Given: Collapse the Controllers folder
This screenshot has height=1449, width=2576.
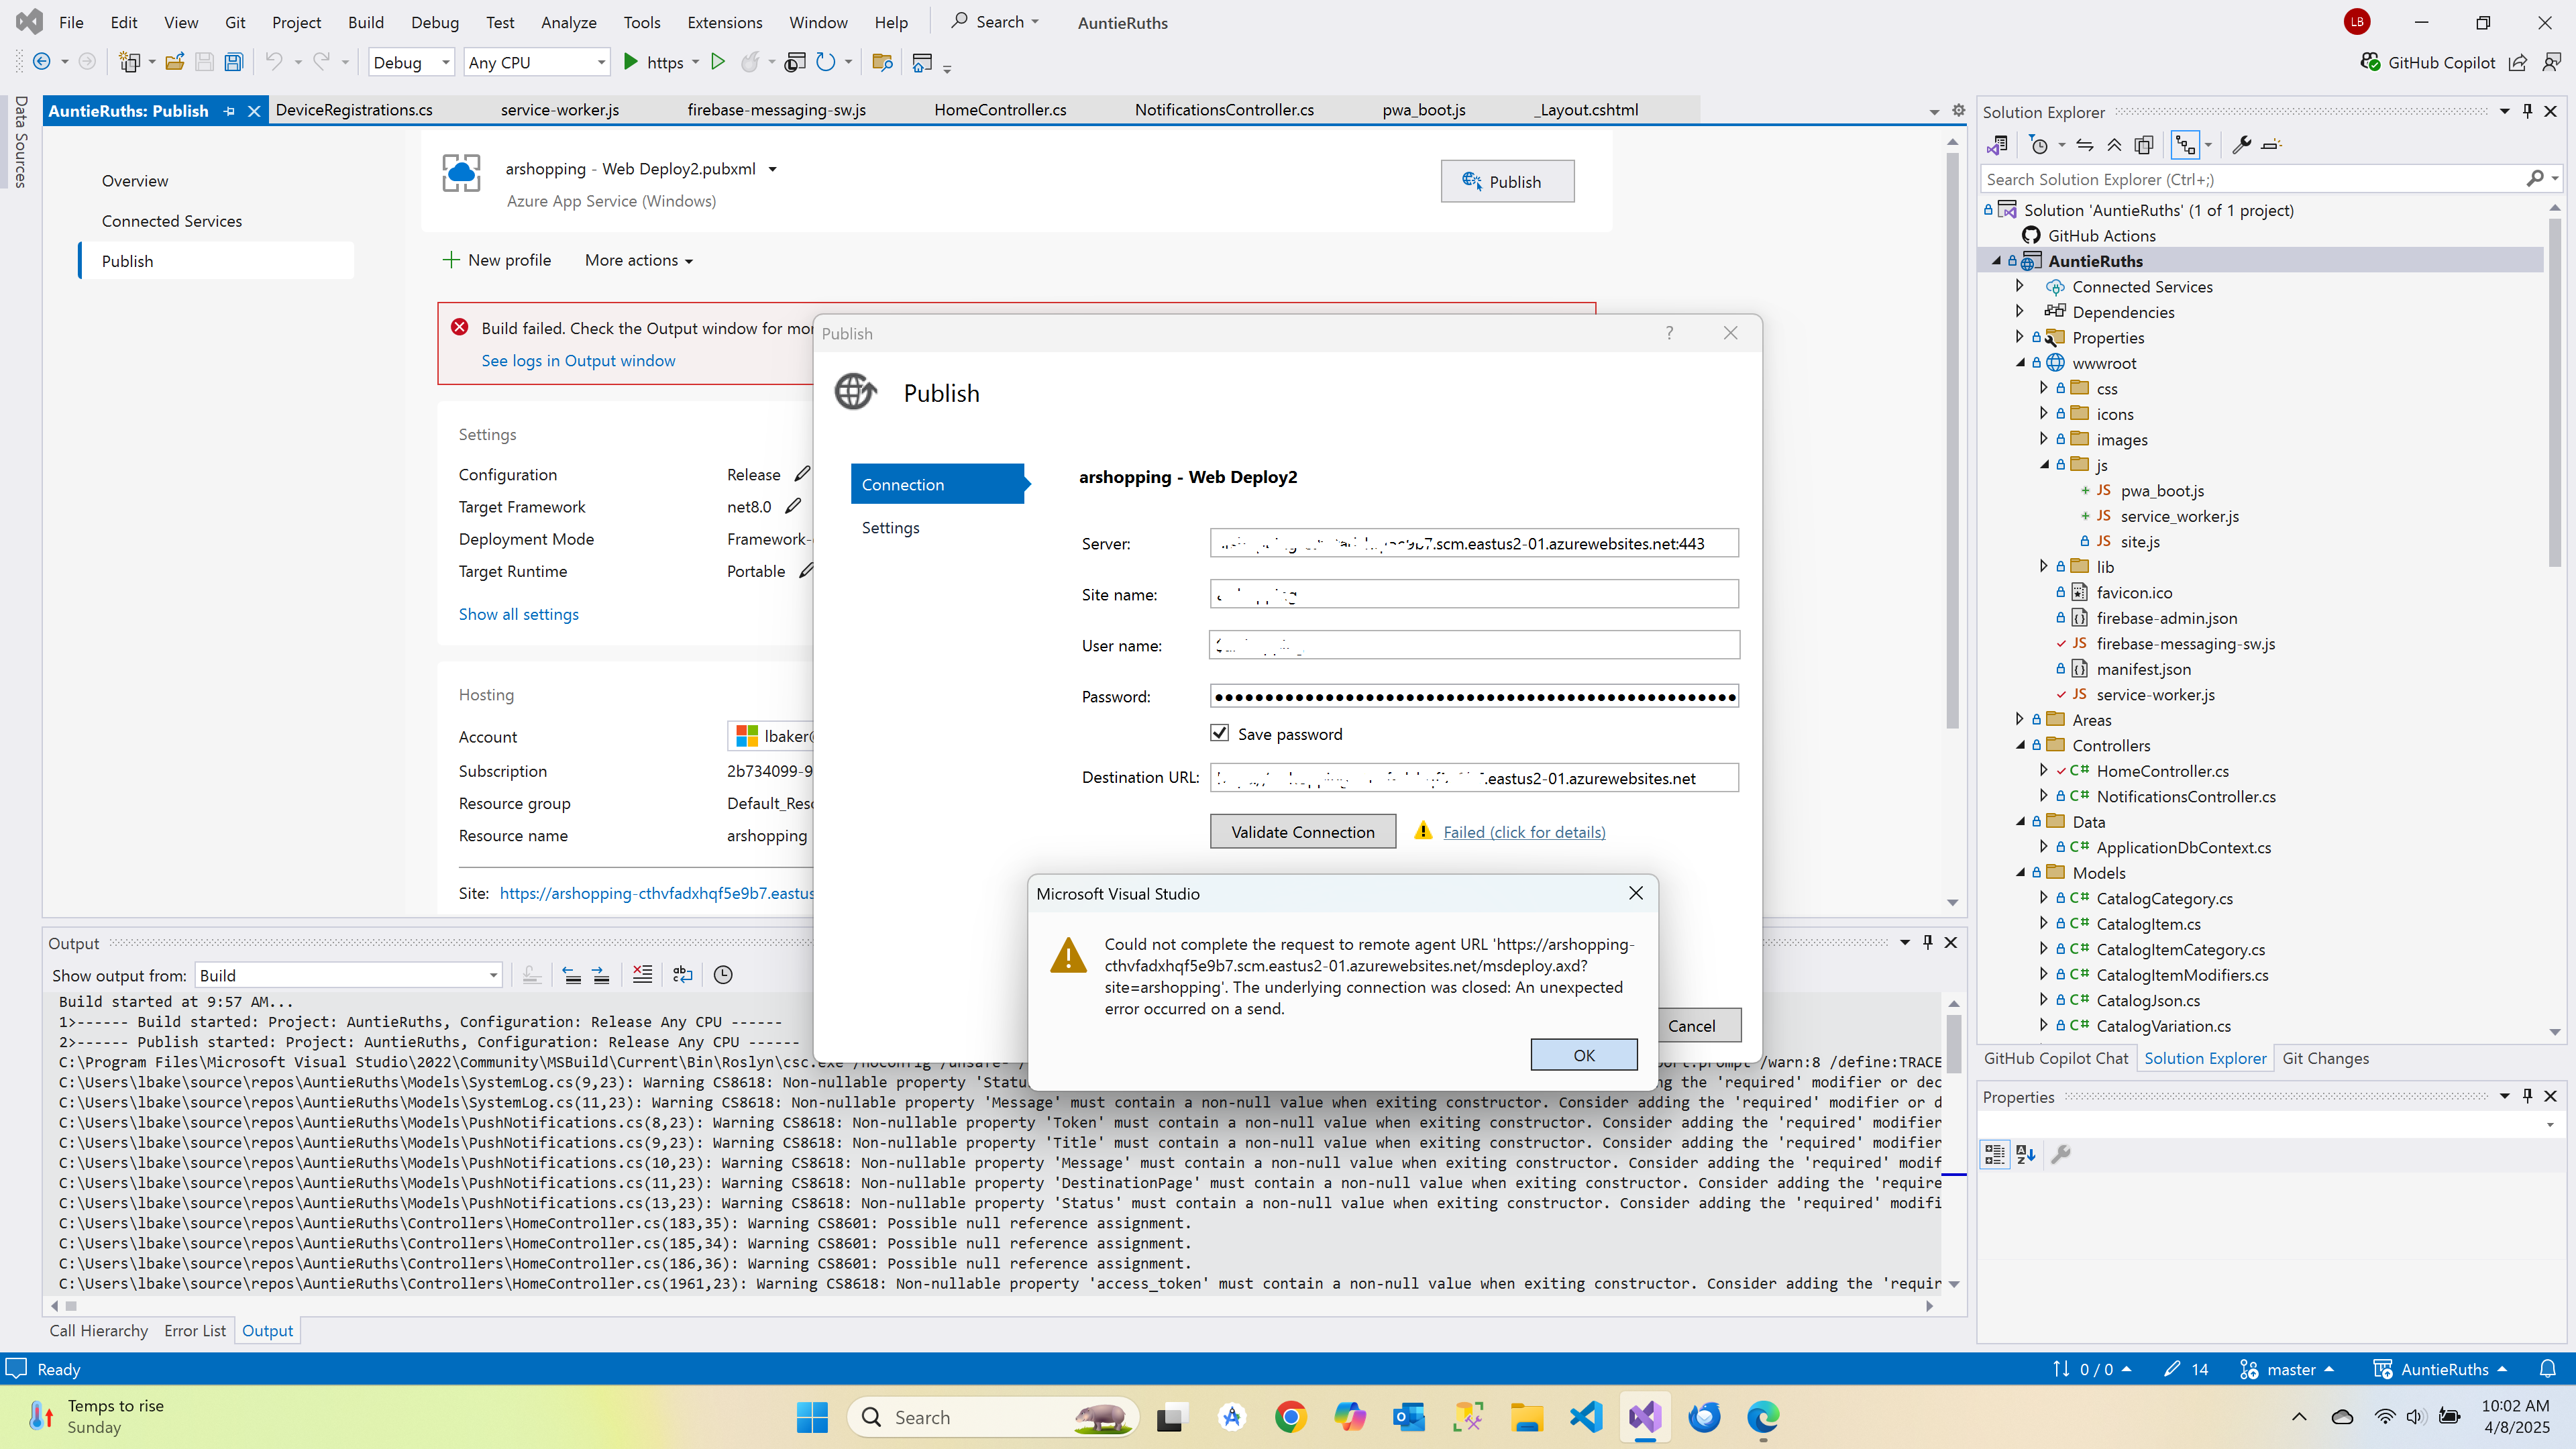Looking at the screenshot, I should point(2020,745).
